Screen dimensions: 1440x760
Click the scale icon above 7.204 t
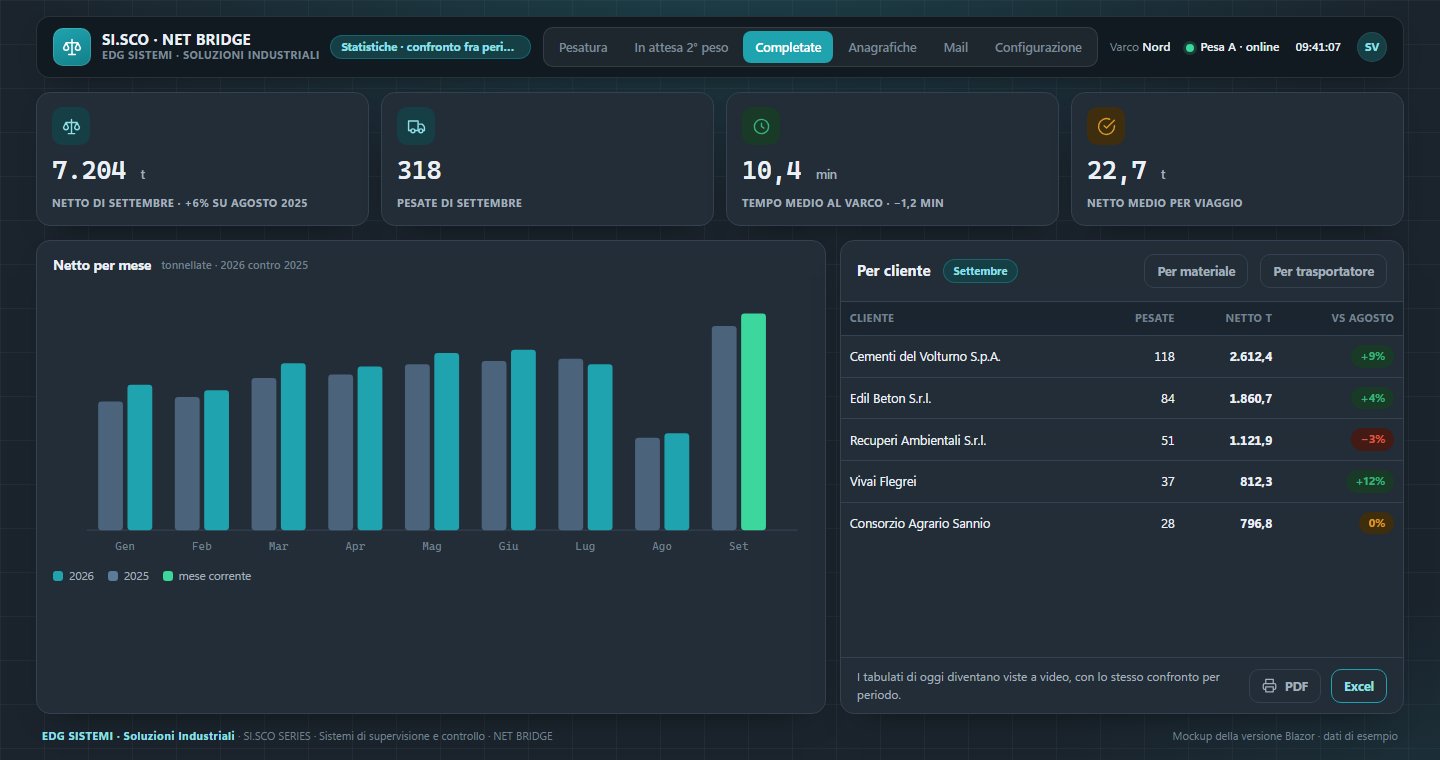point(71,126)
